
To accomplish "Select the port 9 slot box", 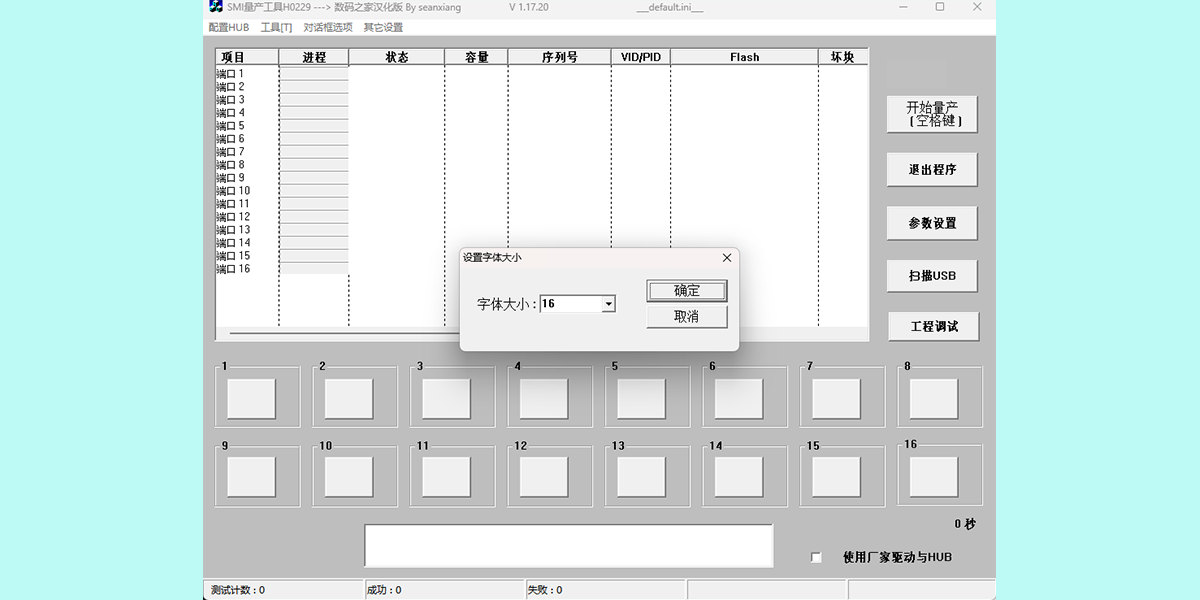I will [x=251, y=477].
